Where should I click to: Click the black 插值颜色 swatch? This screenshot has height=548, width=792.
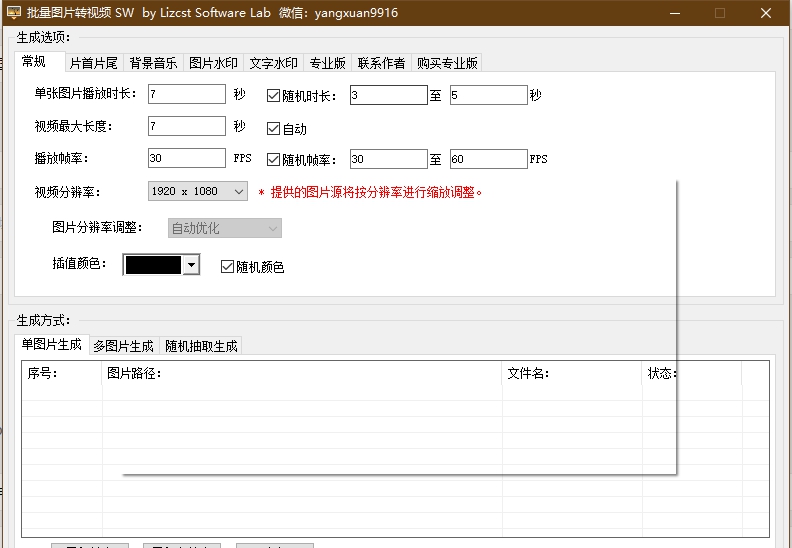coord(153,265)
